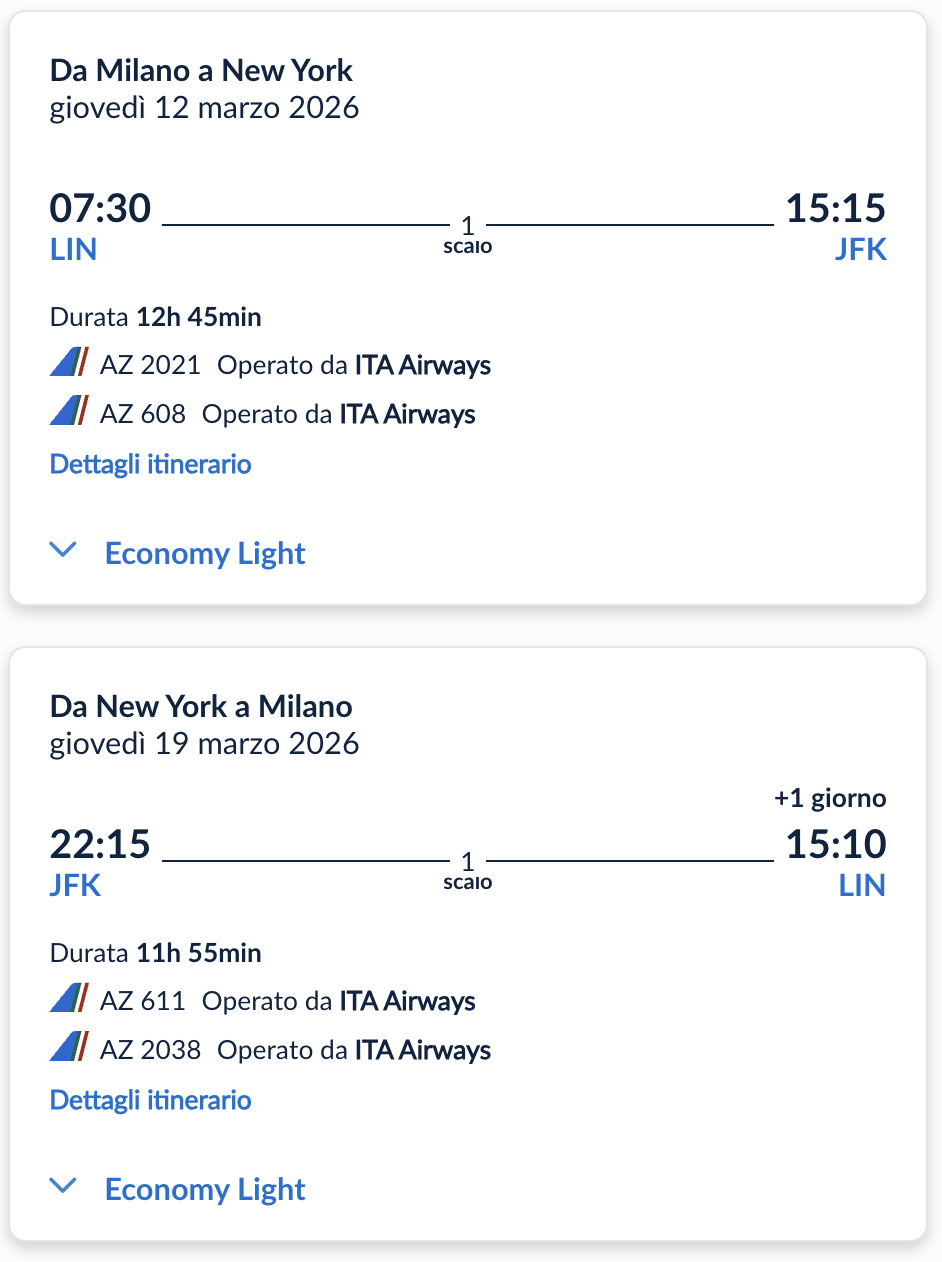
Task: Open Dettagli itinerario for the Milano–New York flight
Action: 150,464
